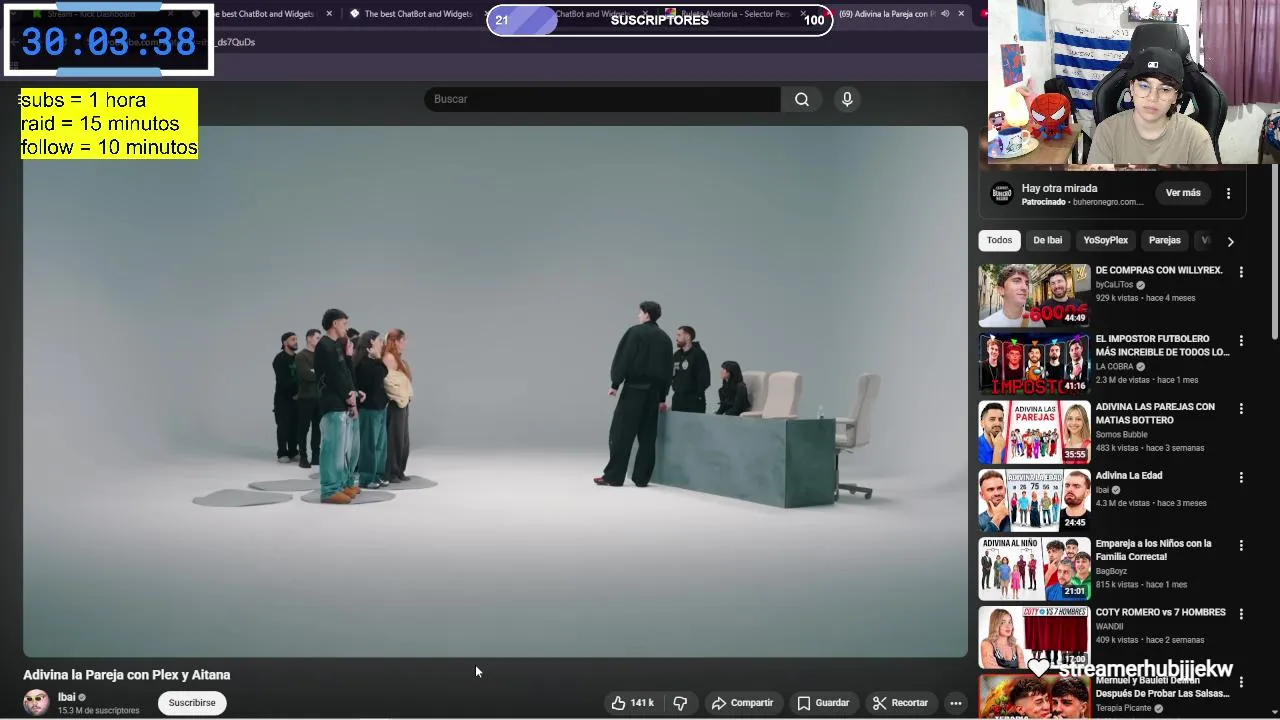
Task: Click Hay otra mirada ad title
Action: pyautogui.click(x=1059, y=188)
